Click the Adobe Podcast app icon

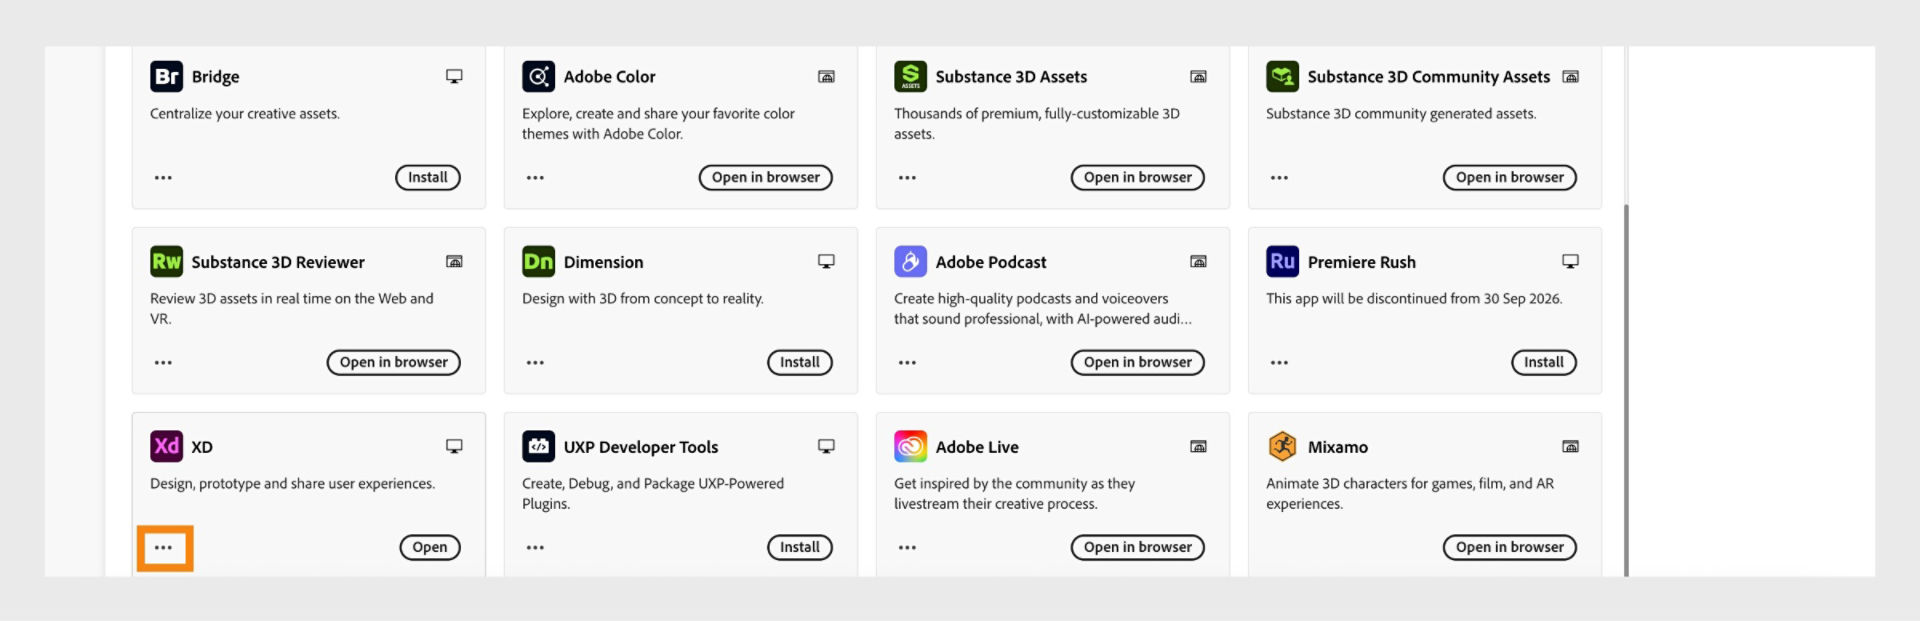[910, 261]
